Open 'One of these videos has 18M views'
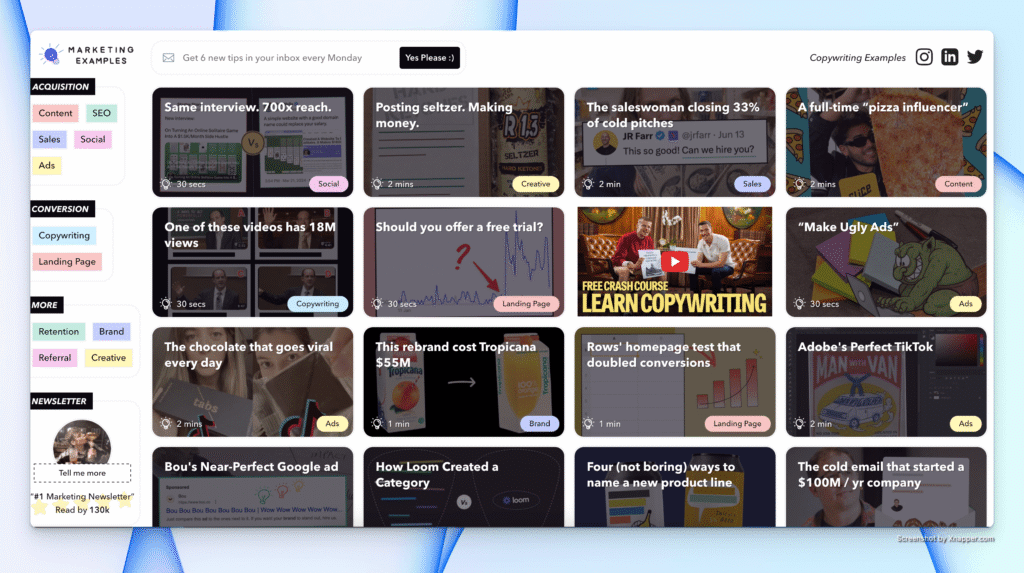Image resolution: width=1024 pixels, height=573 pixels. (x=253, y=262)
